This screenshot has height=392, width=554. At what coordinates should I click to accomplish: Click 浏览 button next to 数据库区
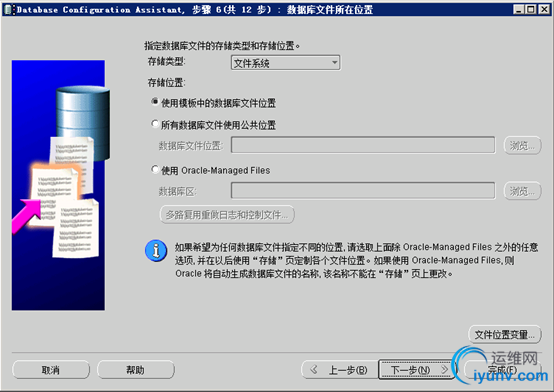pyautogui.click(x=522, y=191)
